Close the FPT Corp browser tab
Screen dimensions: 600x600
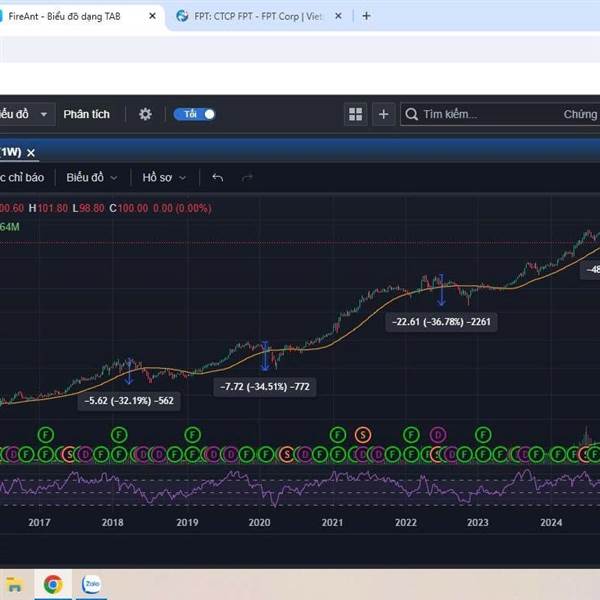click(338, 16)
